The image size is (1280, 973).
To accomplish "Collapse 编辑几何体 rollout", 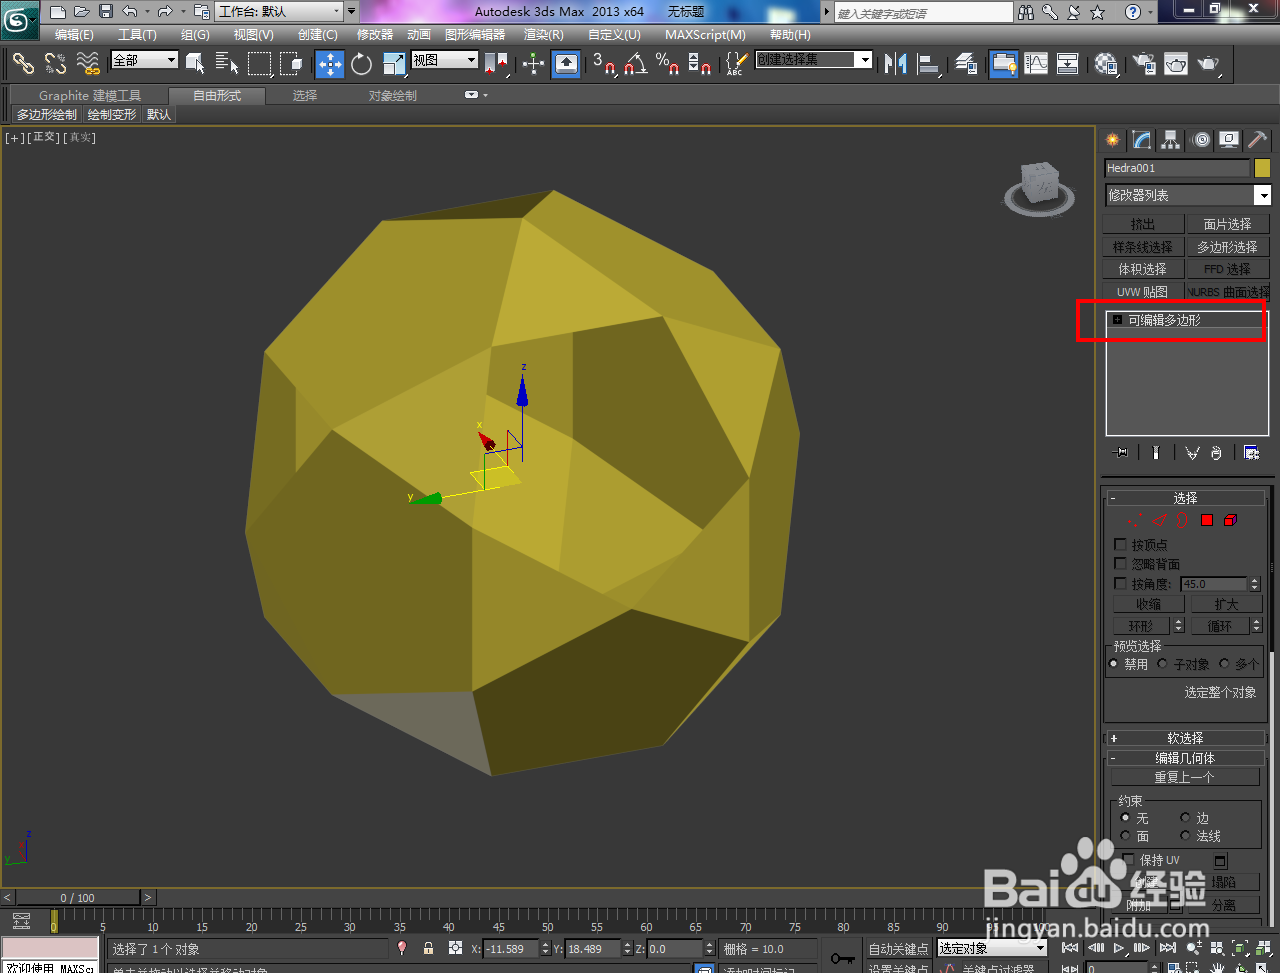I will tap(1185, 758).
